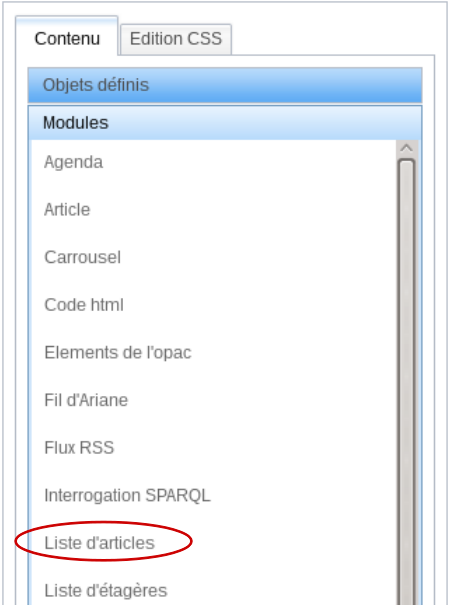Select the Fil d'Ariane module
Image resolution: width=450 pixels, height=605 pixels.
point(86,400)
